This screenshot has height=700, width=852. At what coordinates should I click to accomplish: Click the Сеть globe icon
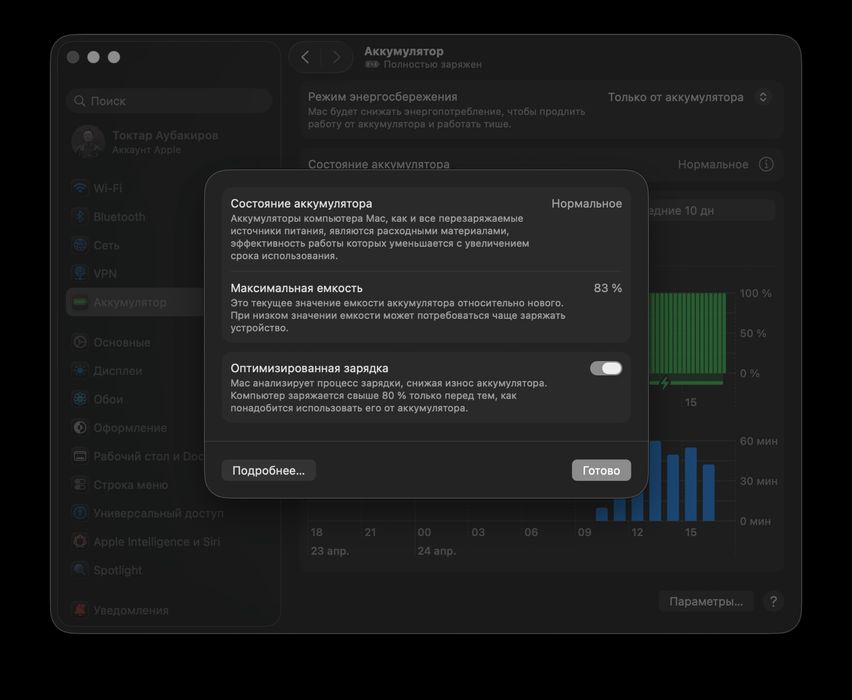click(x=80, y=245)
